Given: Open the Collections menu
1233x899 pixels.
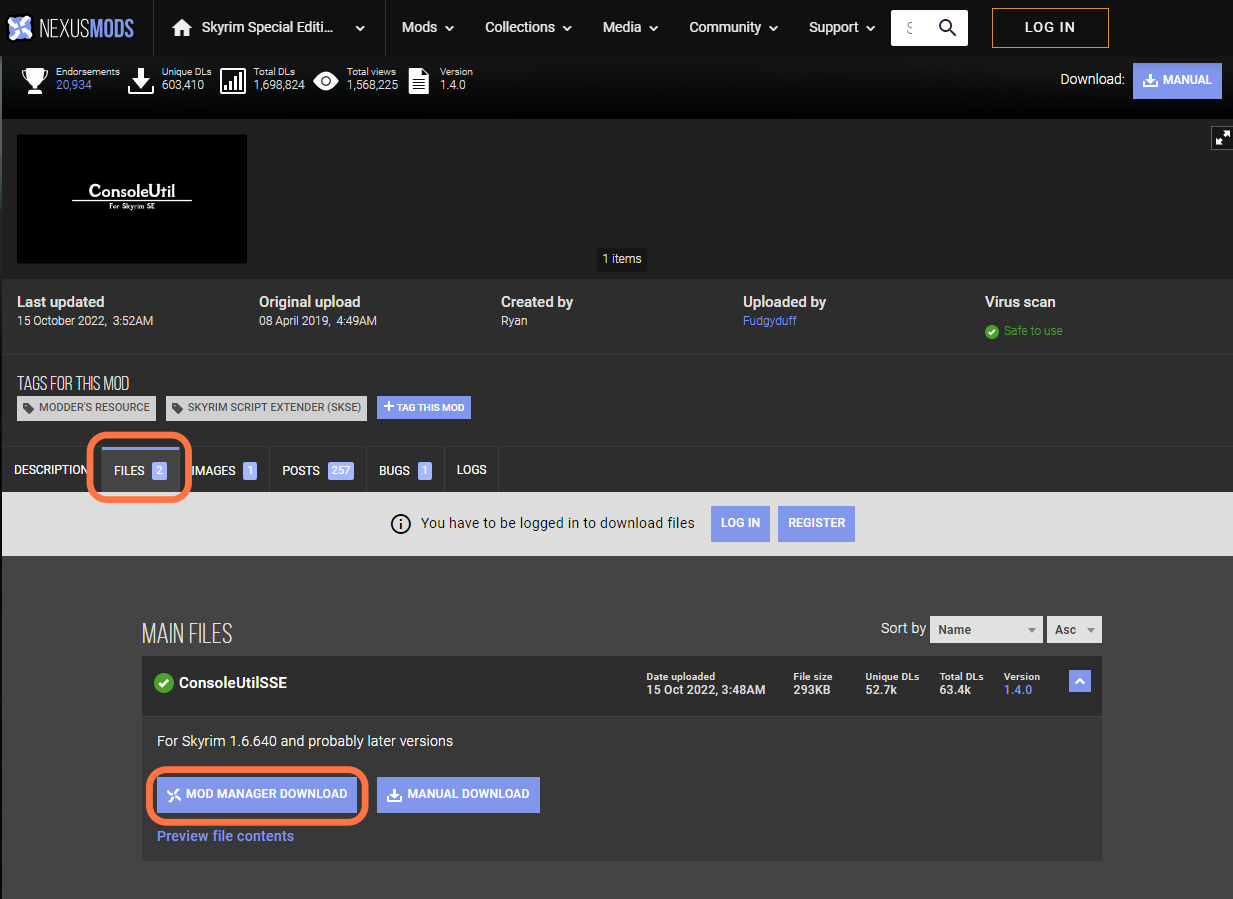Looking at the screenshot, I should (x=528, y=28).
